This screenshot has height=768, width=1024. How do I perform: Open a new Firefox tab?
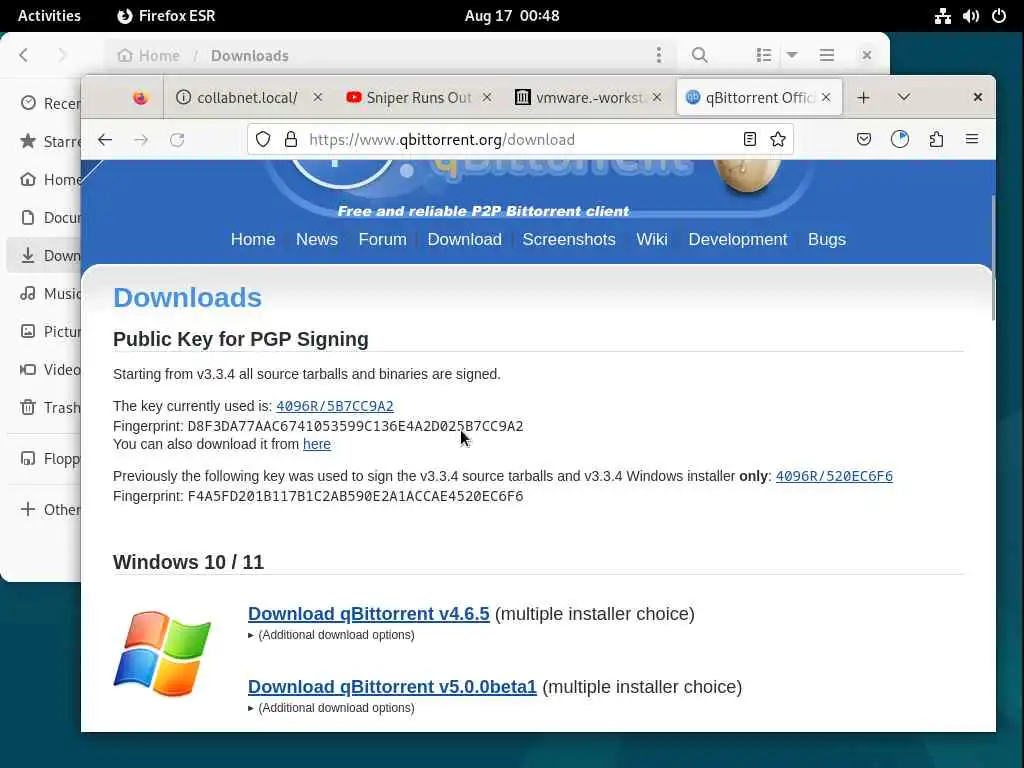(x=863, y=97)
